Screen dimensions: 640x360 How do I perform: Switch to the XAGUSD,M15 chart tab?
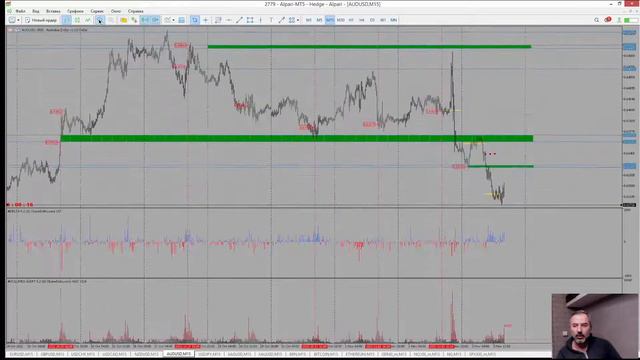coord(239,354)
